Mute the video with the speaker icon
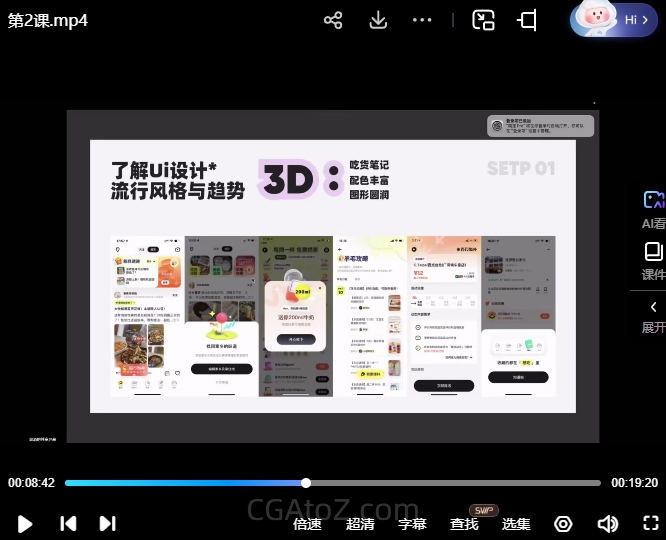Viewport: 666px width, 540px height. click(x=607, y=524)
